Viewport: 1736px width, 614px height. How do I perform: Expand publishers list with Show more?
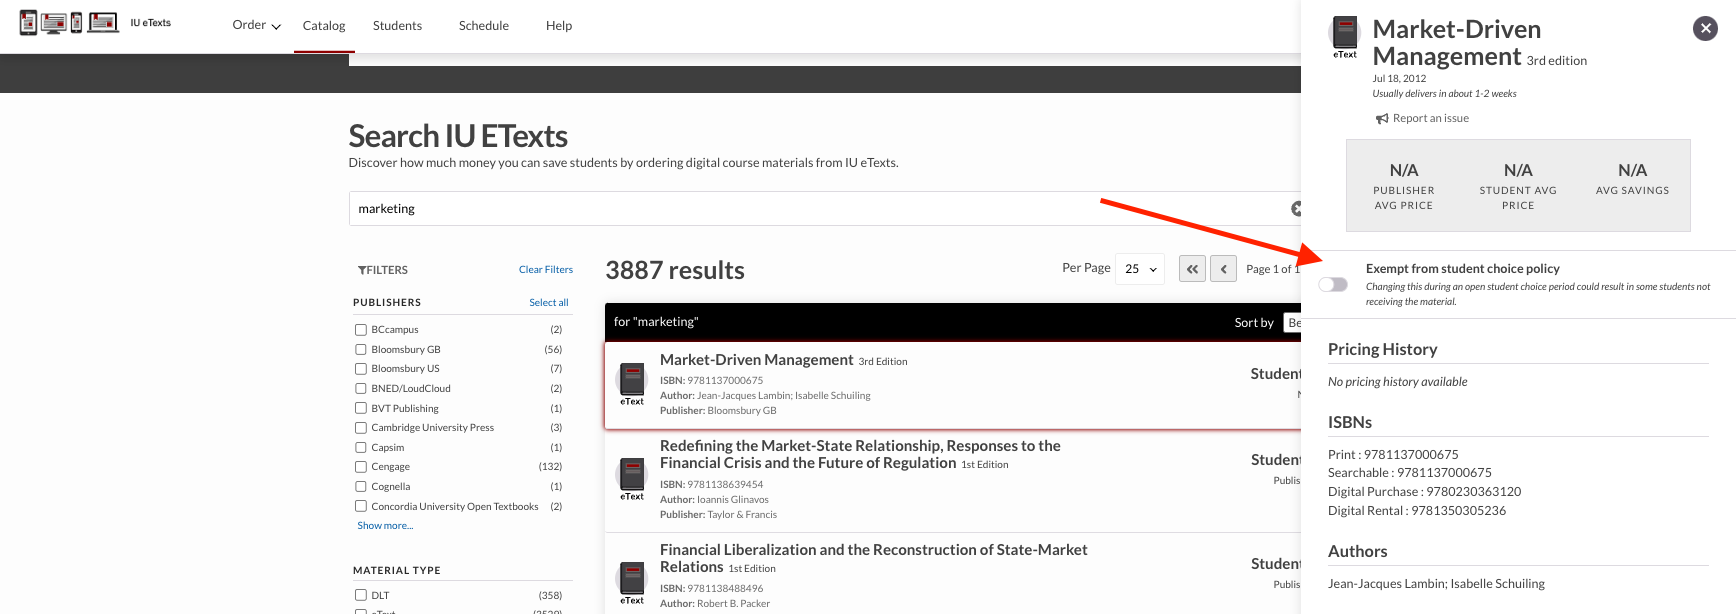385,526
